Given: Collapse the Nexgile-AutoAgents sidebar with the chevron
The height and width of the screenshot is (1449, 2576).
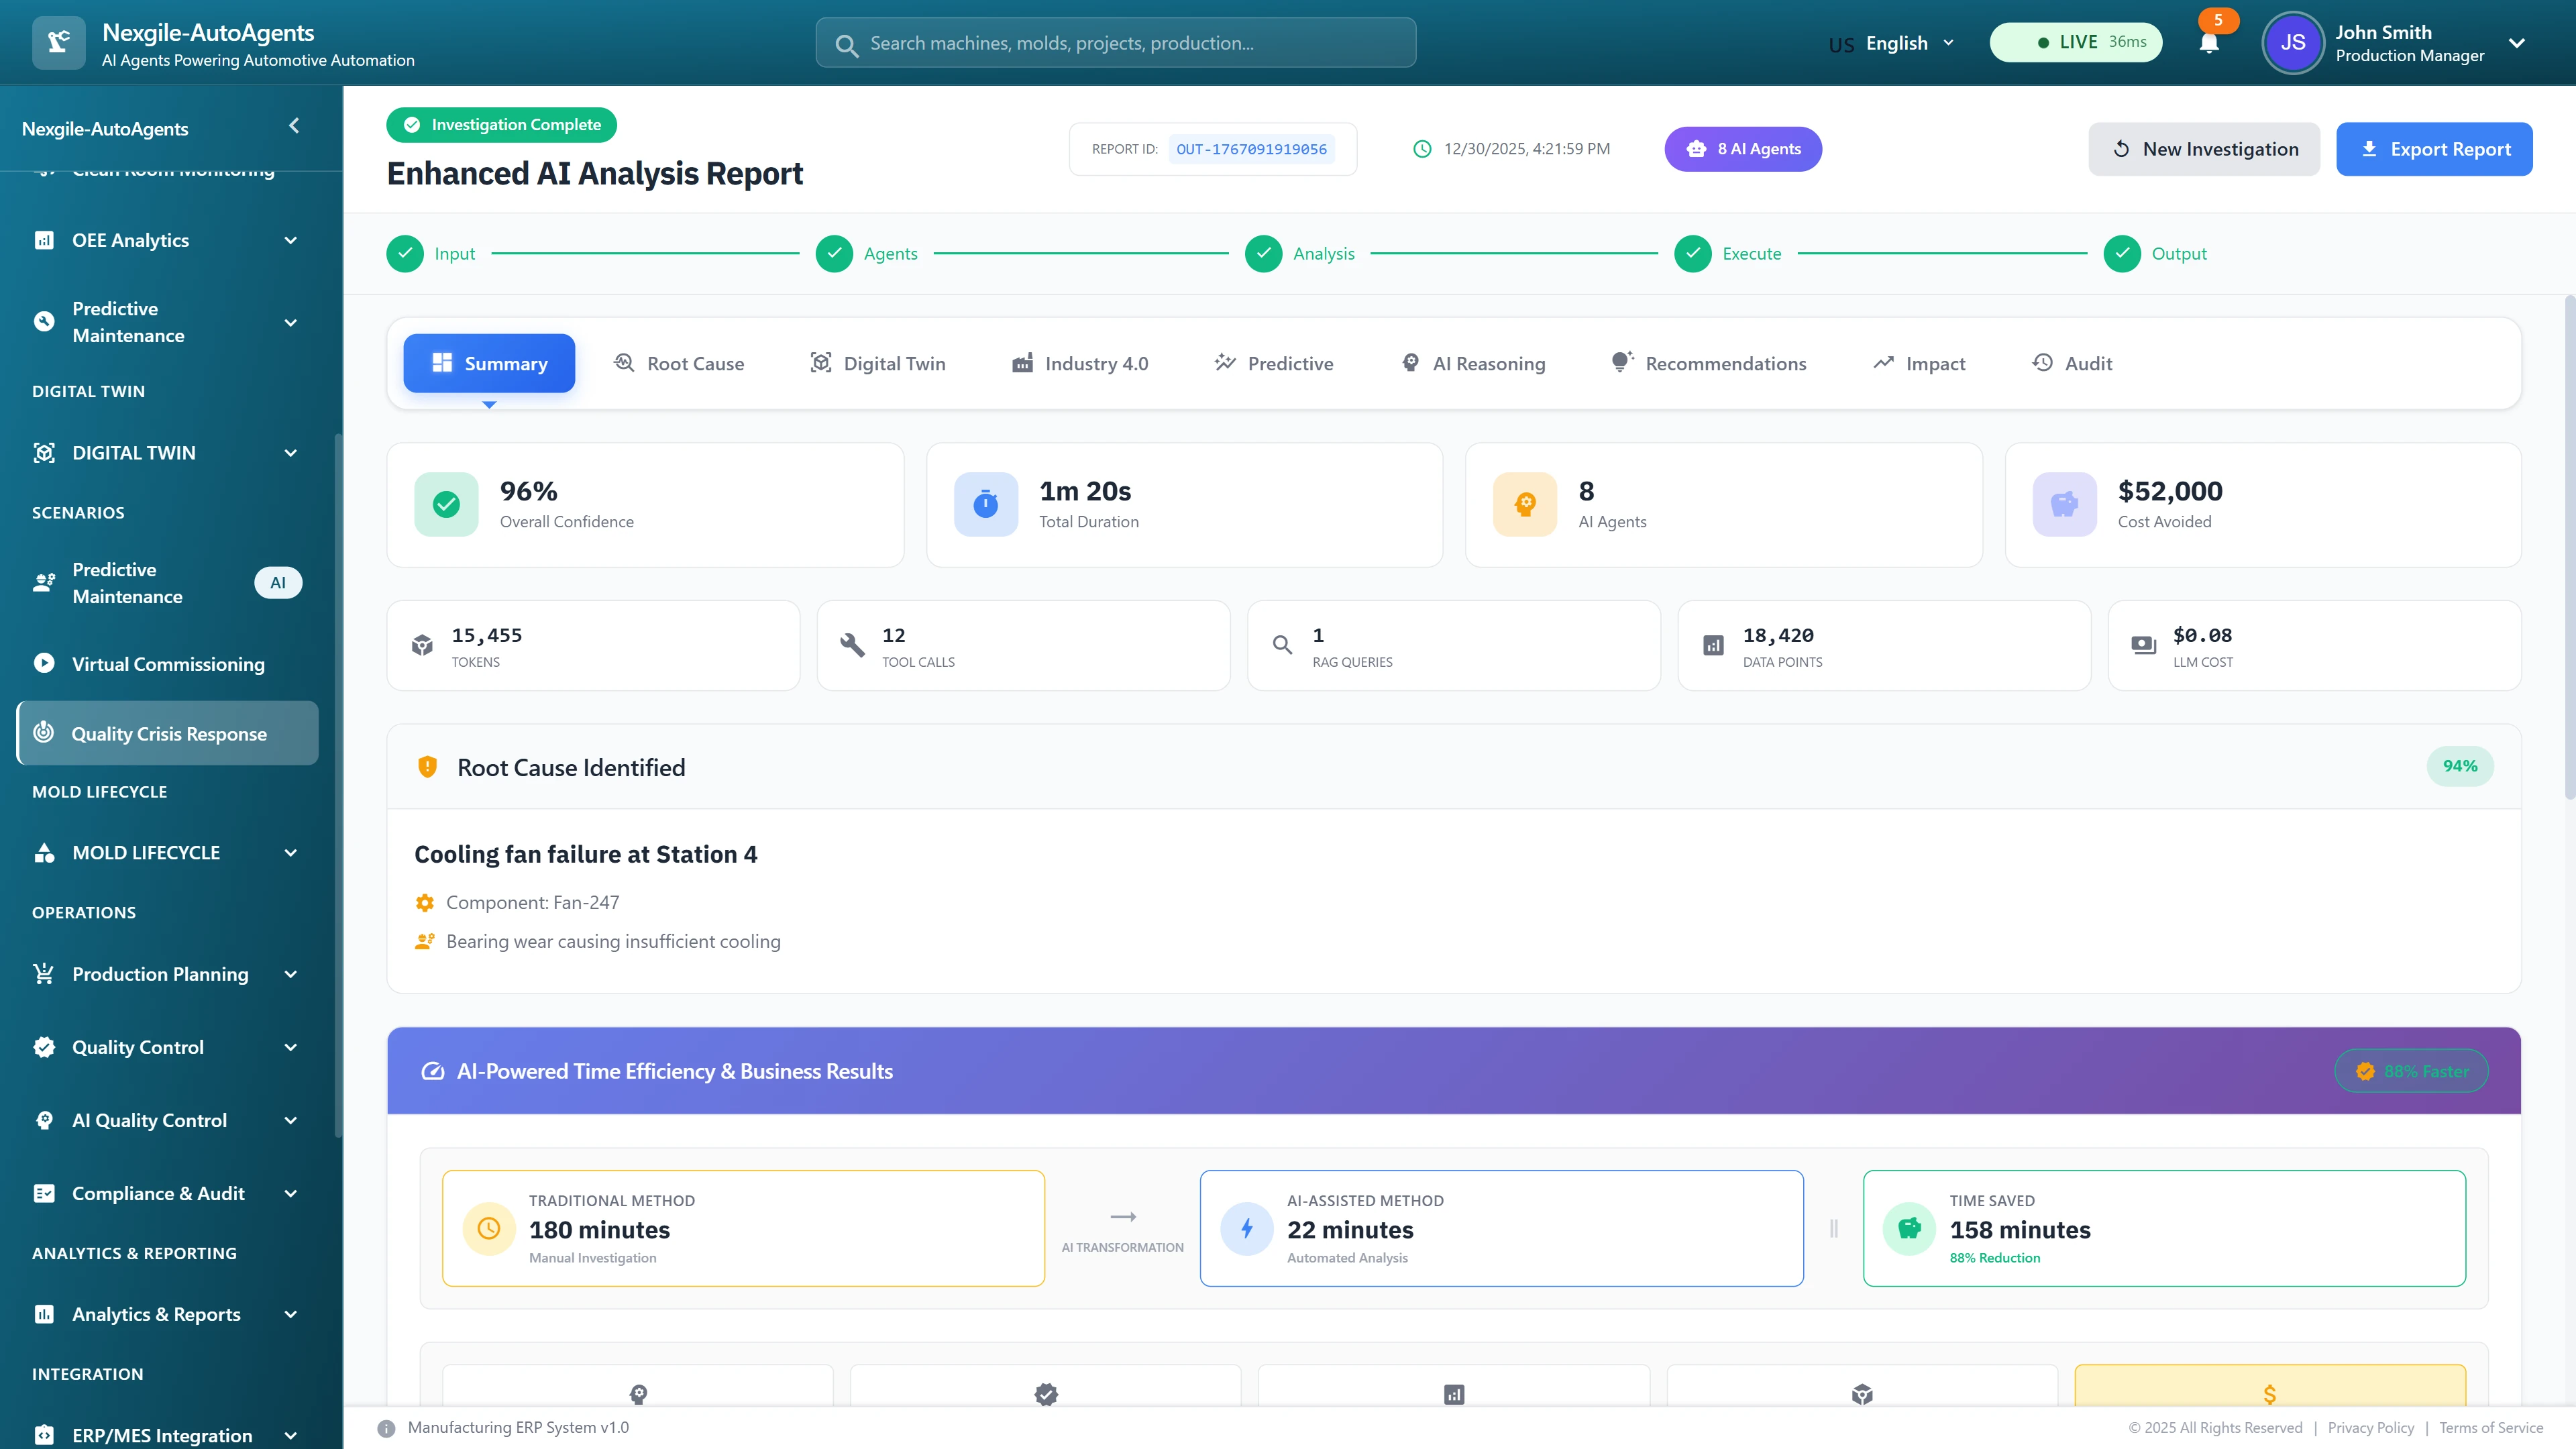Looking at the screenshot, I should point(293,125).
